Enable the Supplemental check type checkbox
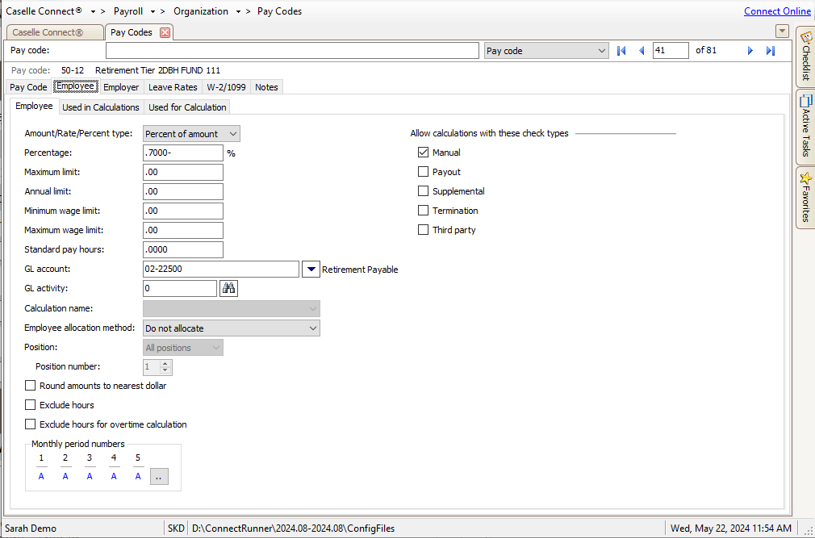 (423, 191)
